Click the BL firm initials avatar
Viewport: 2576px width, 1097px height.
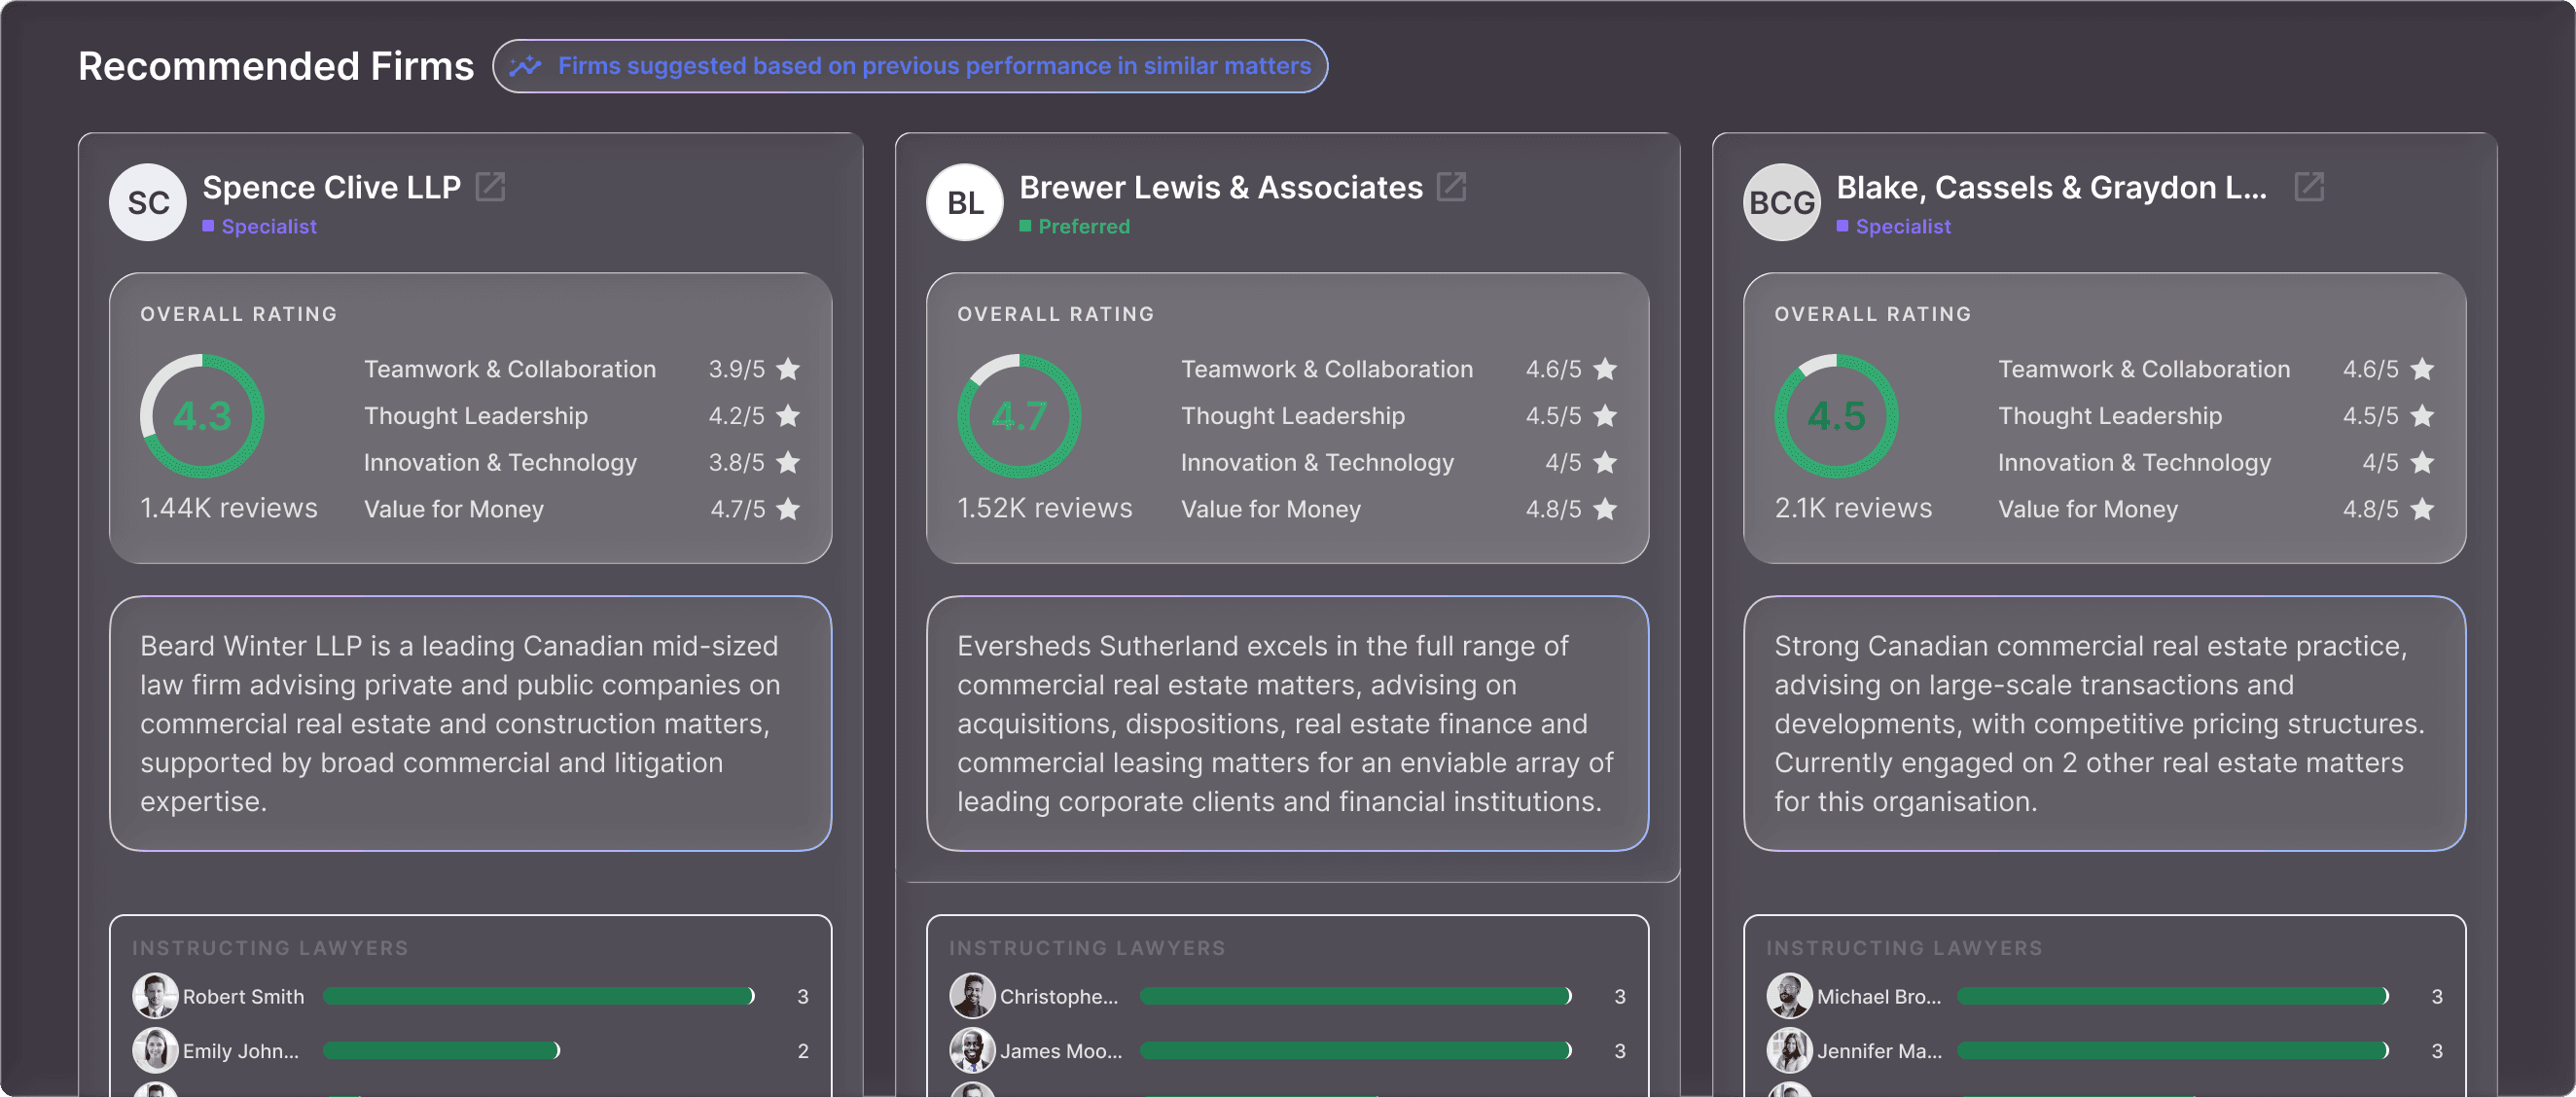[965, 203]
